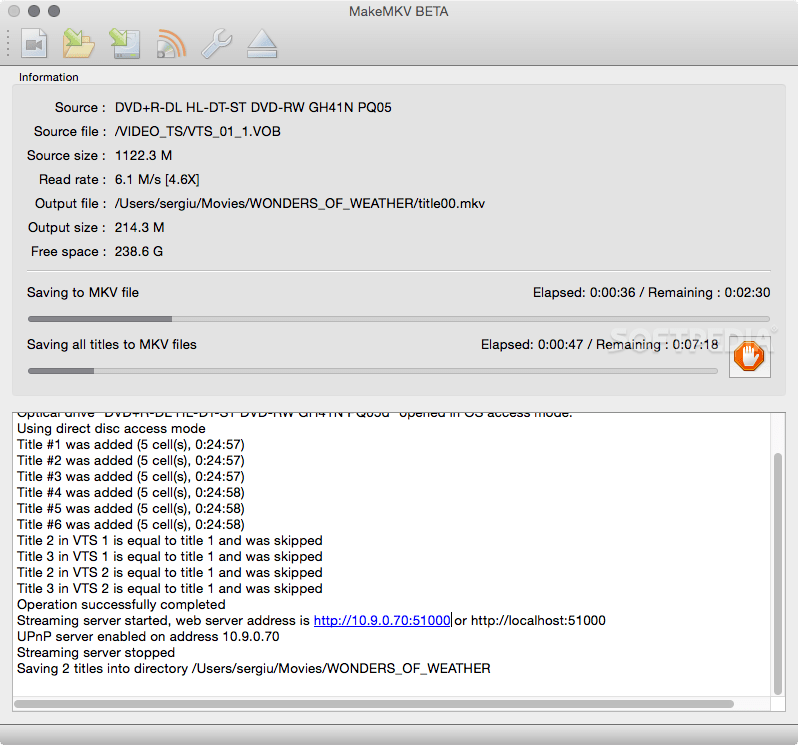Click log line 'Title 2 in VTS 2 is equal'
The width and height of the screenshot is (798, 745).
(169, 572)
